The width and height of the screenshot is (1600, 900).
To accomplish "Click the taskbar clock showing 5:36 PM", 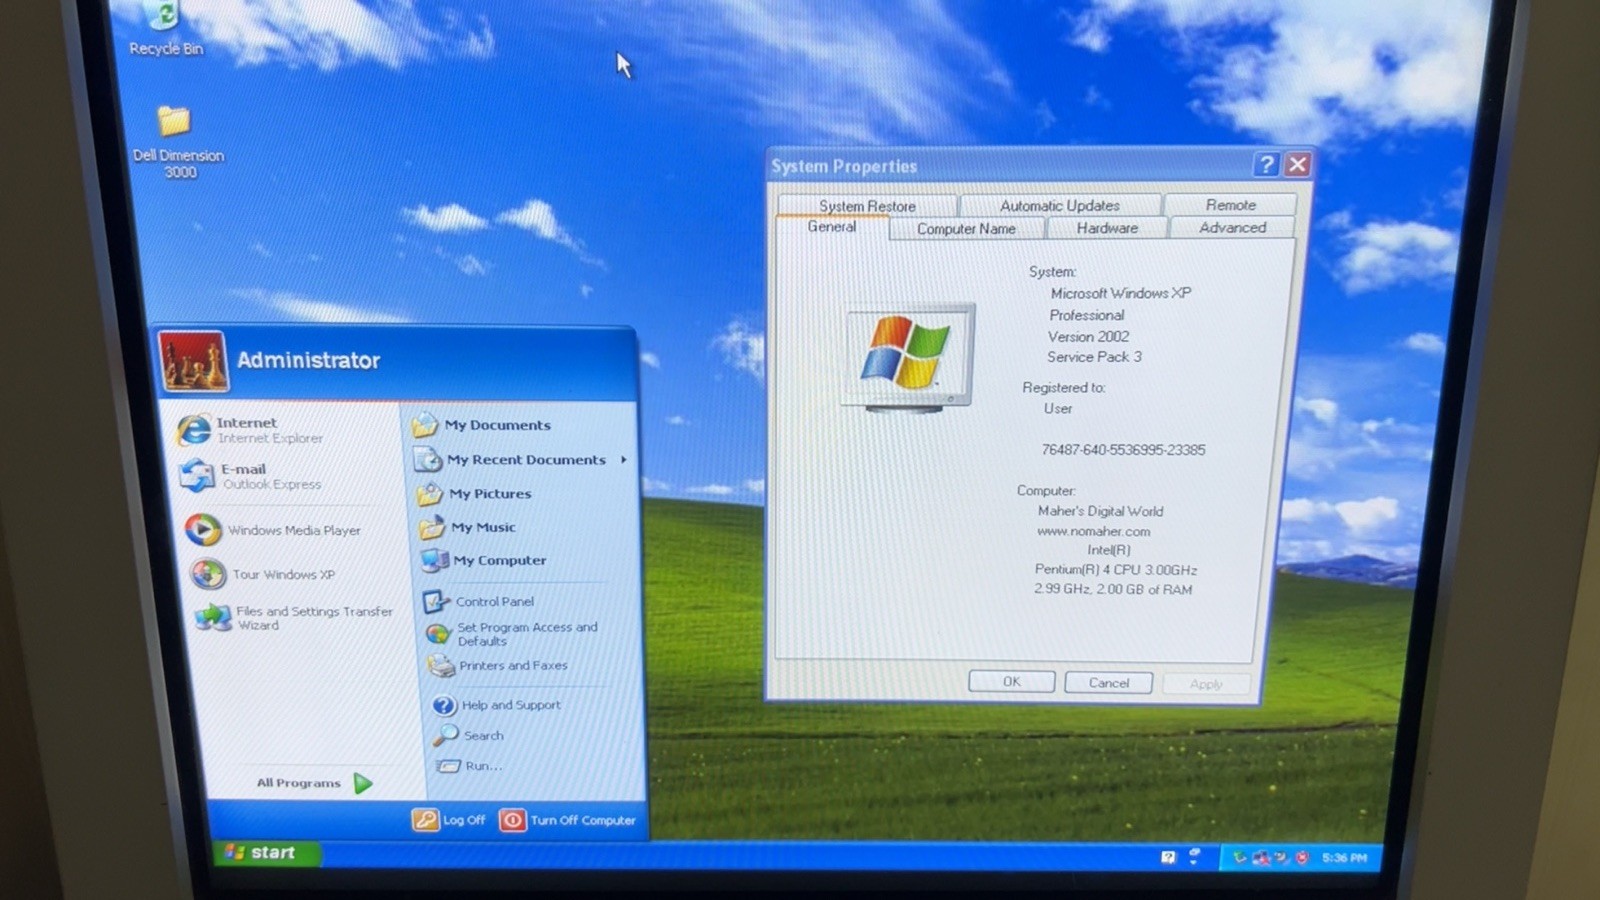I will point(1344,857).
